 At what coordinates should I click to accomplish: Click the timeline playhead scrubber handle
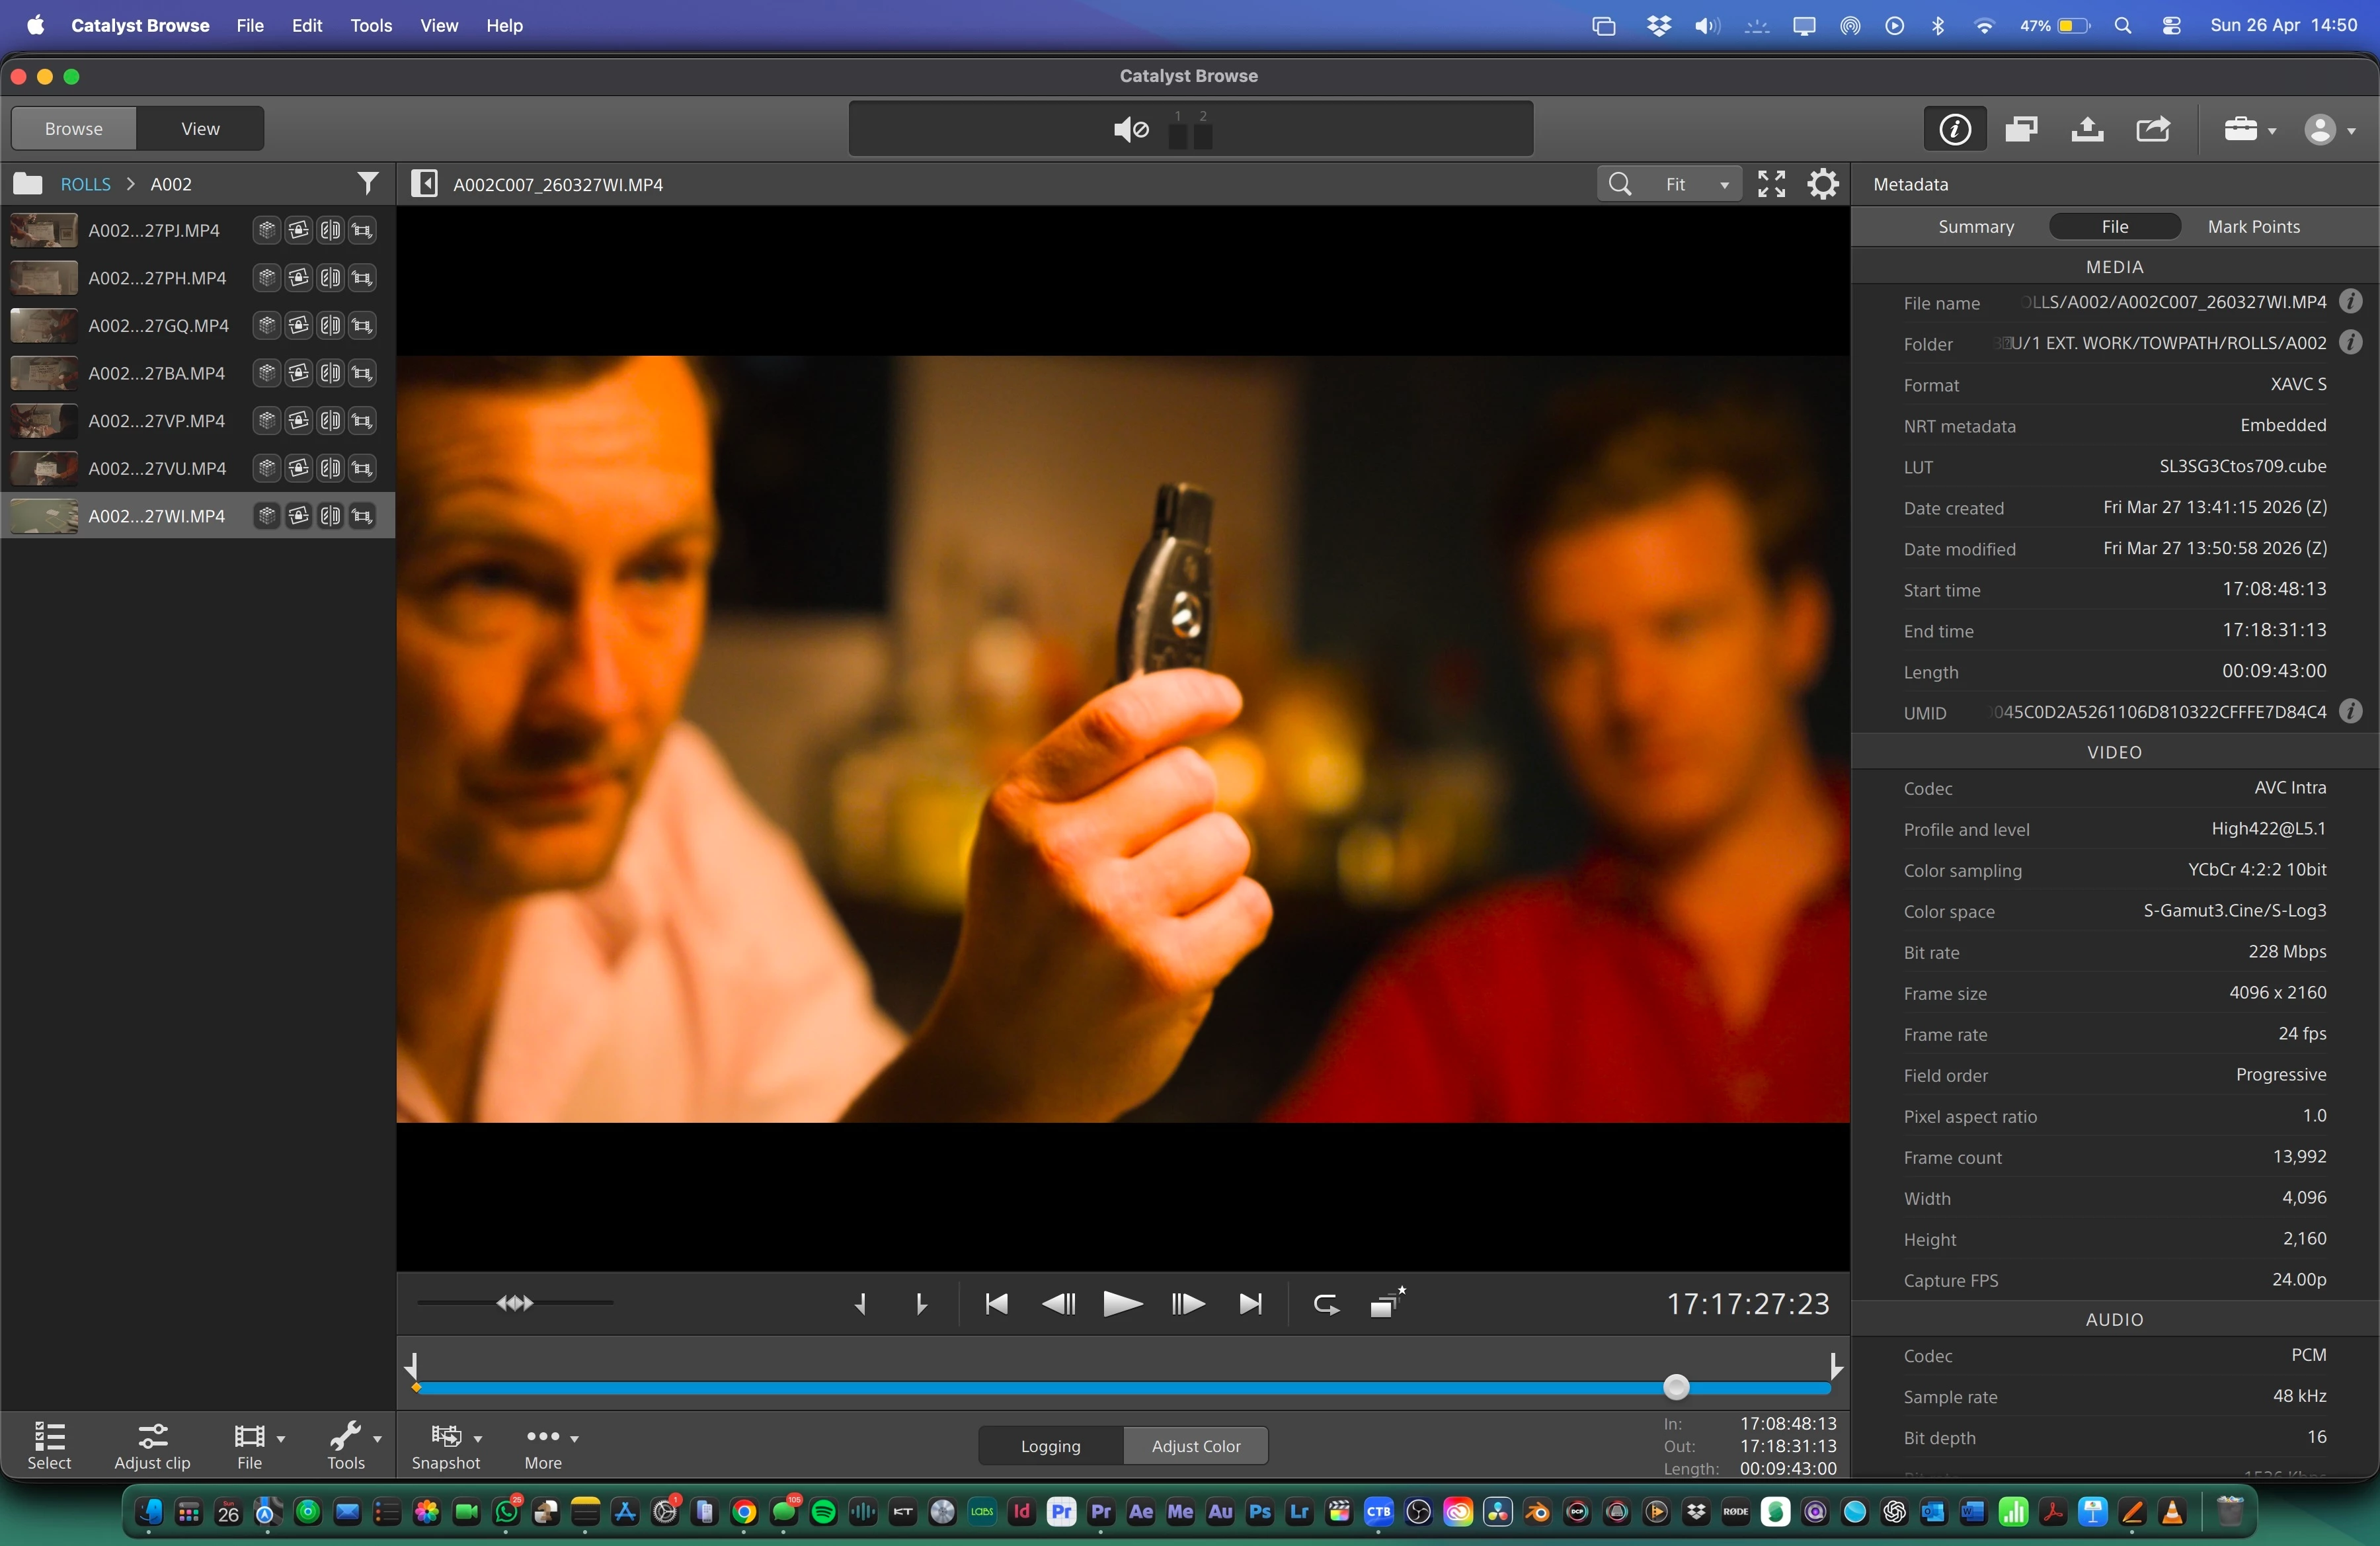click(x=1676, y=1387)
